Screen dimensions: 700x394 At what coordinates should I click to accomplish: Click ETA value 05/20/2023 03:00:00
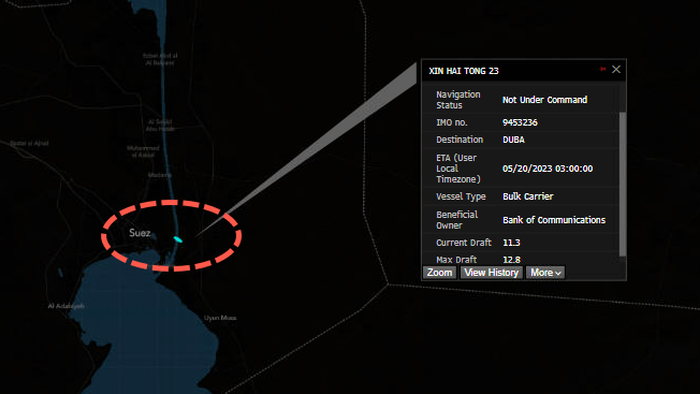(x=547, y=169)
